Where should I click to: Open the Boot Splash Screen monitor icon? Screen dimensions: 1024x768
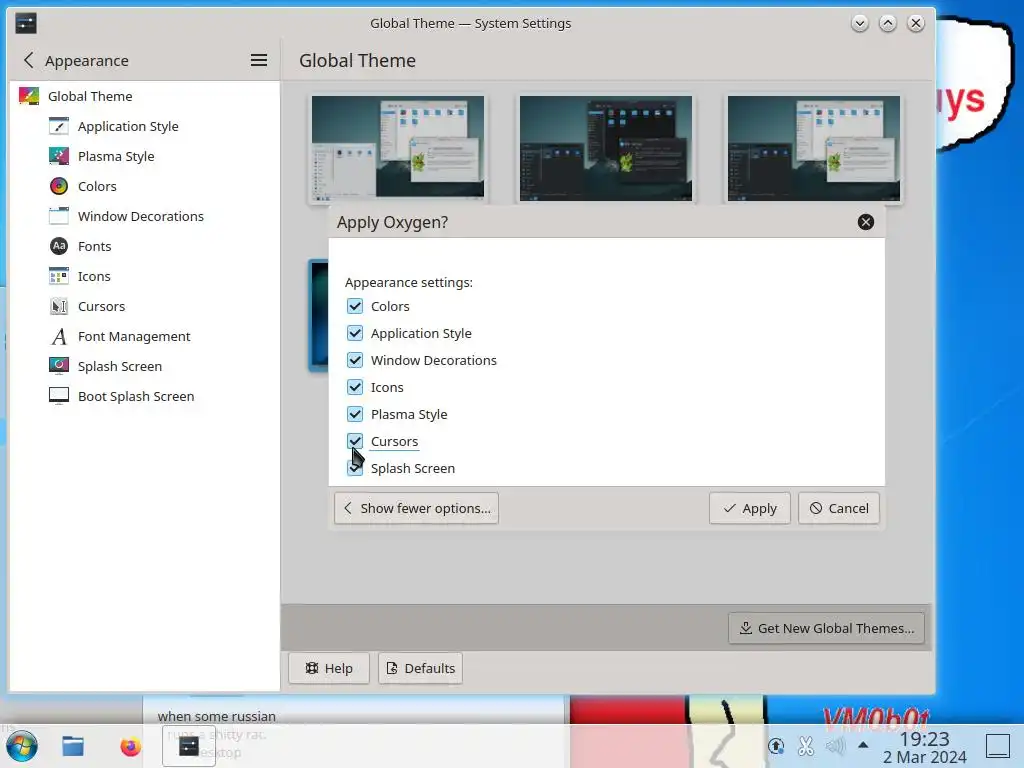click(59, 396)
